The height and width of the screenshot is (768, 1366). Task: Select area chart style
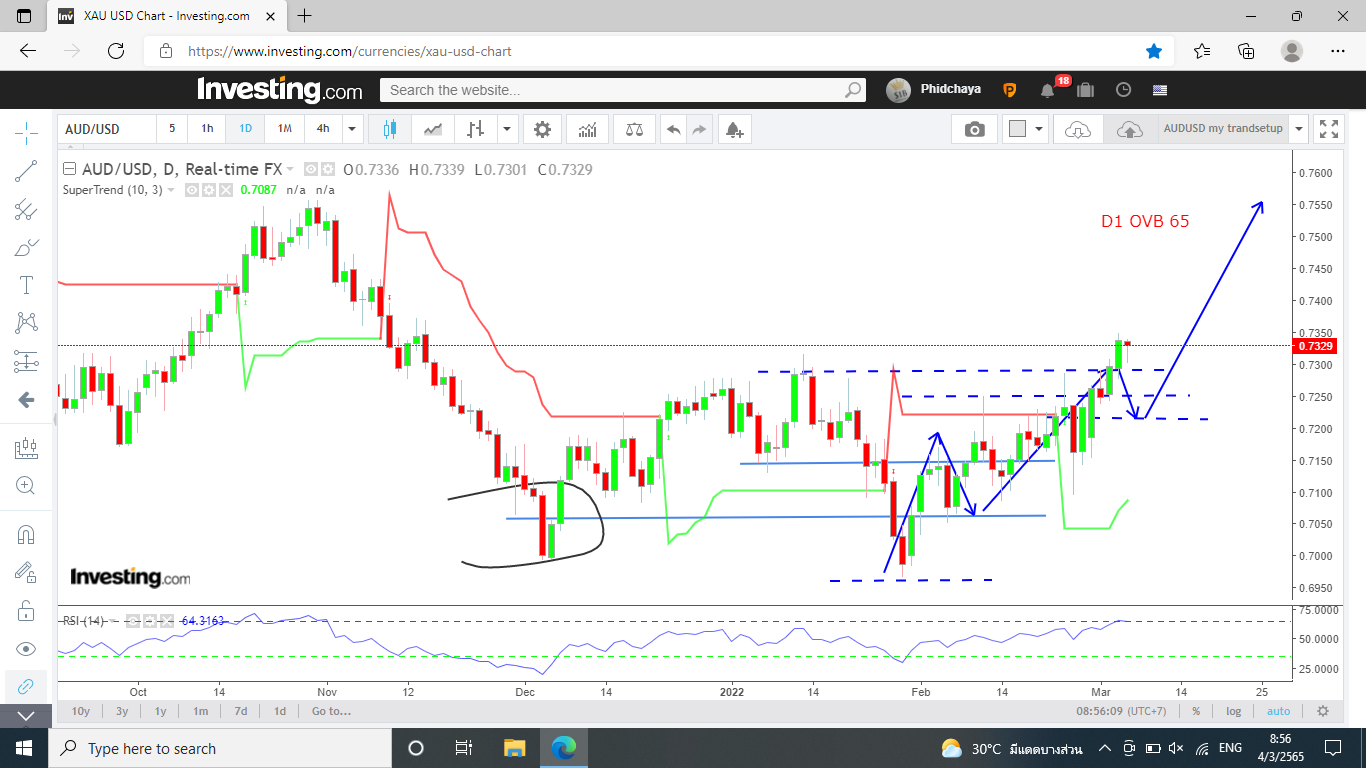pyautogui.click(x=433, y=129)
